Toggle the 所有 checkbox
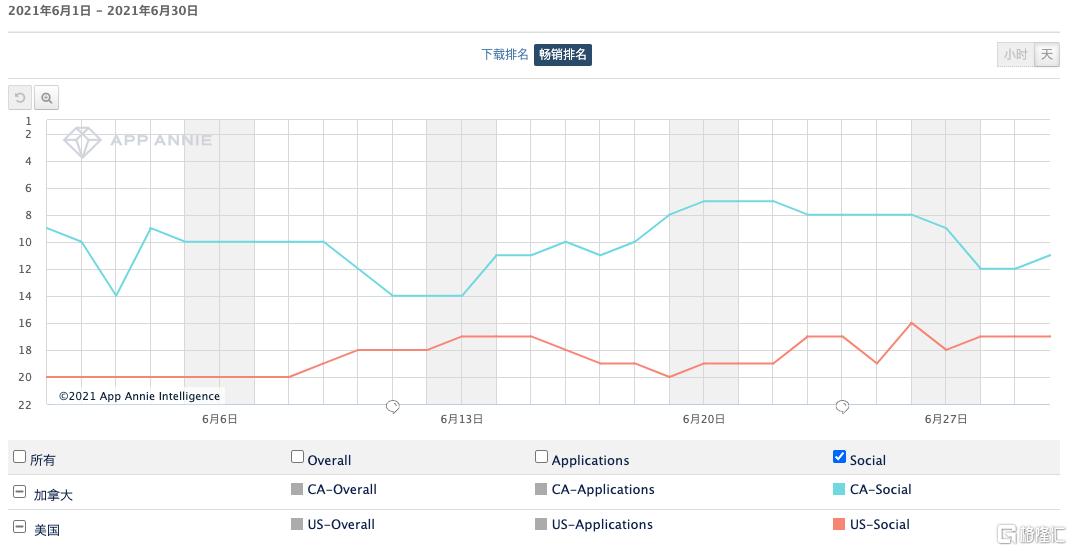 click(20, 457)
